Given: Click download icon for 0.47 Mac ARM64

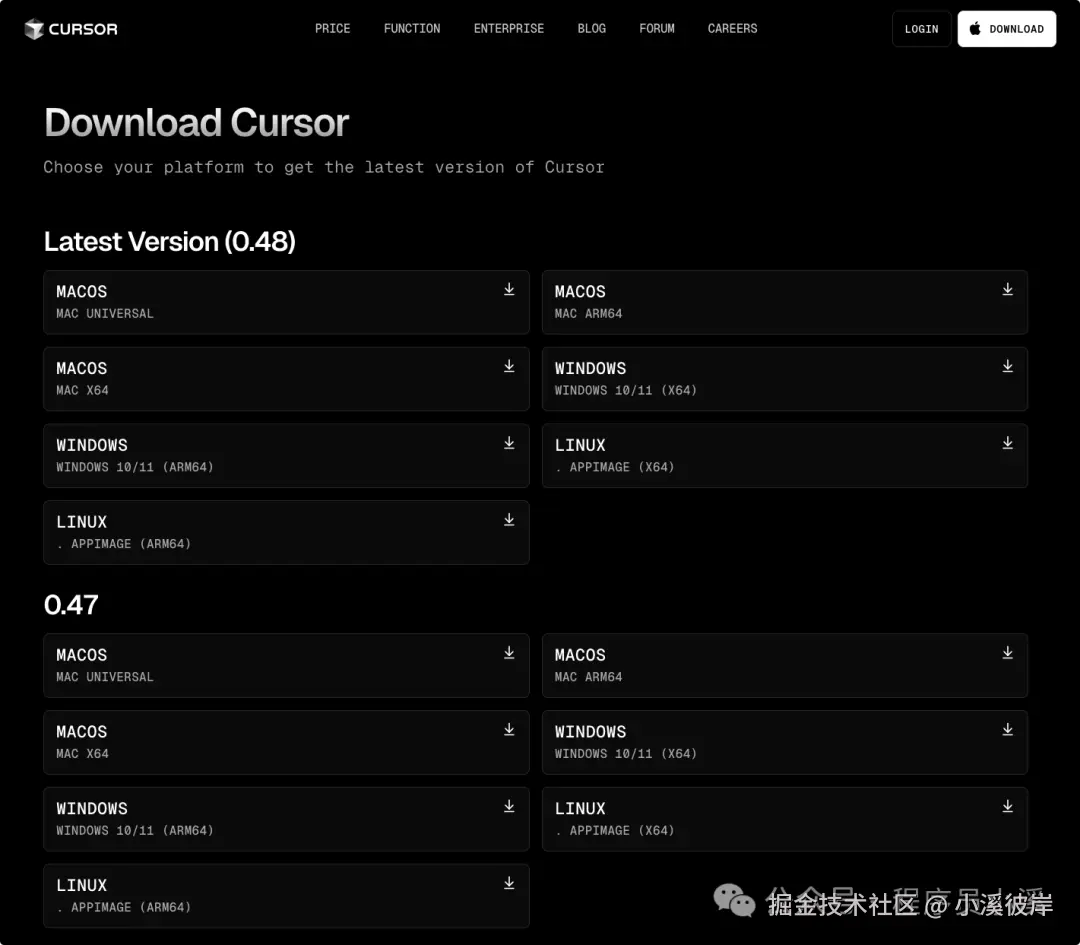Looking at the screenshot, I should coord(1008,652).
